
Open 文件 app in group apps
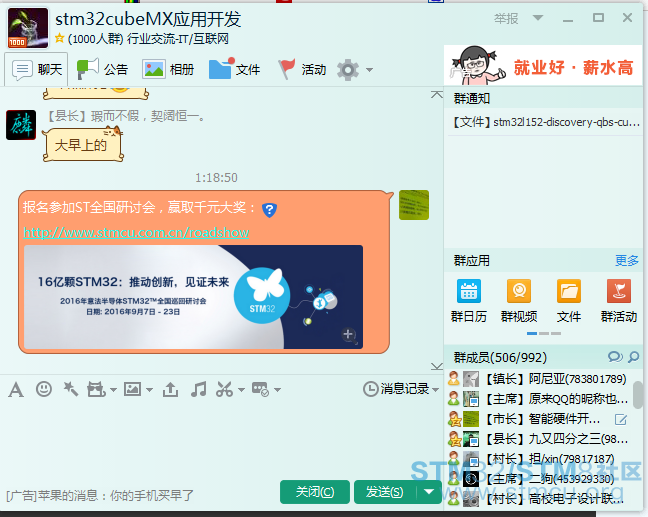pos(569,301)
